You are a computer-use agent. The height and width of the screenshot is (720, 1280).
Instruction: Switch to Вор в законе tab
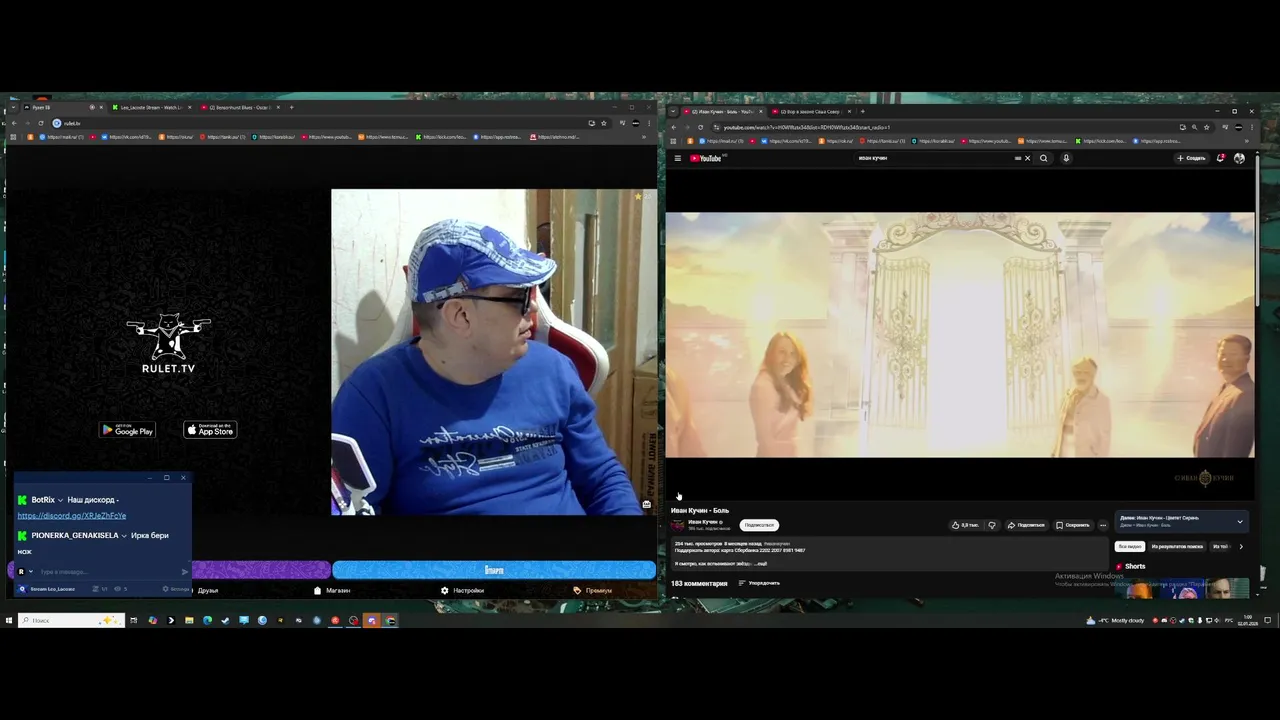811,111
